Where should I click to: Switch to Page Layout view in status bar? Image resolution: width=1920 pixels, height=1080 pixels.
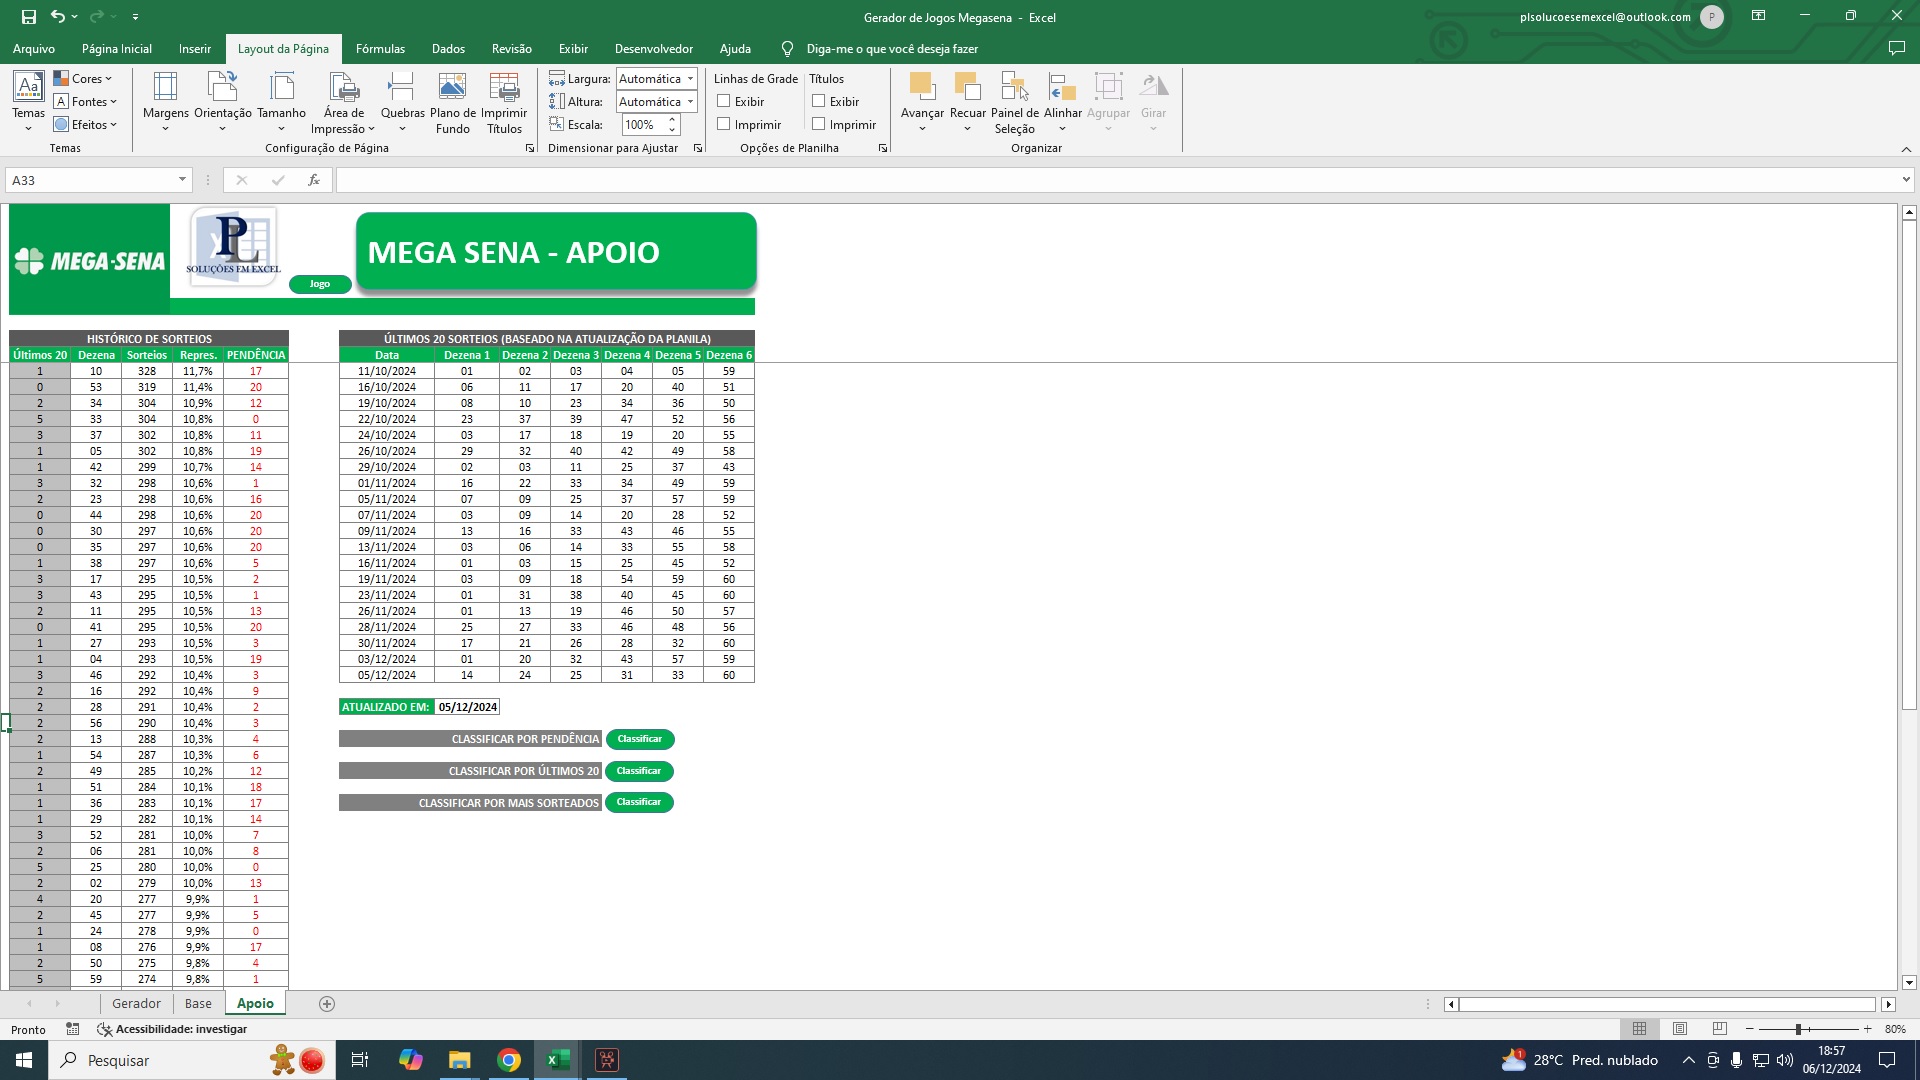click(x=1680, y=1029)
